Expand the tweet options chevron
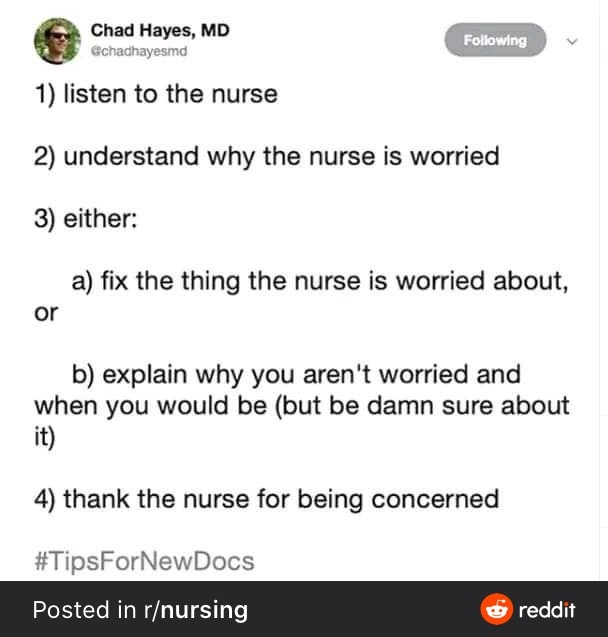Viewport: 608px width, 637px height. coord(572,41)
